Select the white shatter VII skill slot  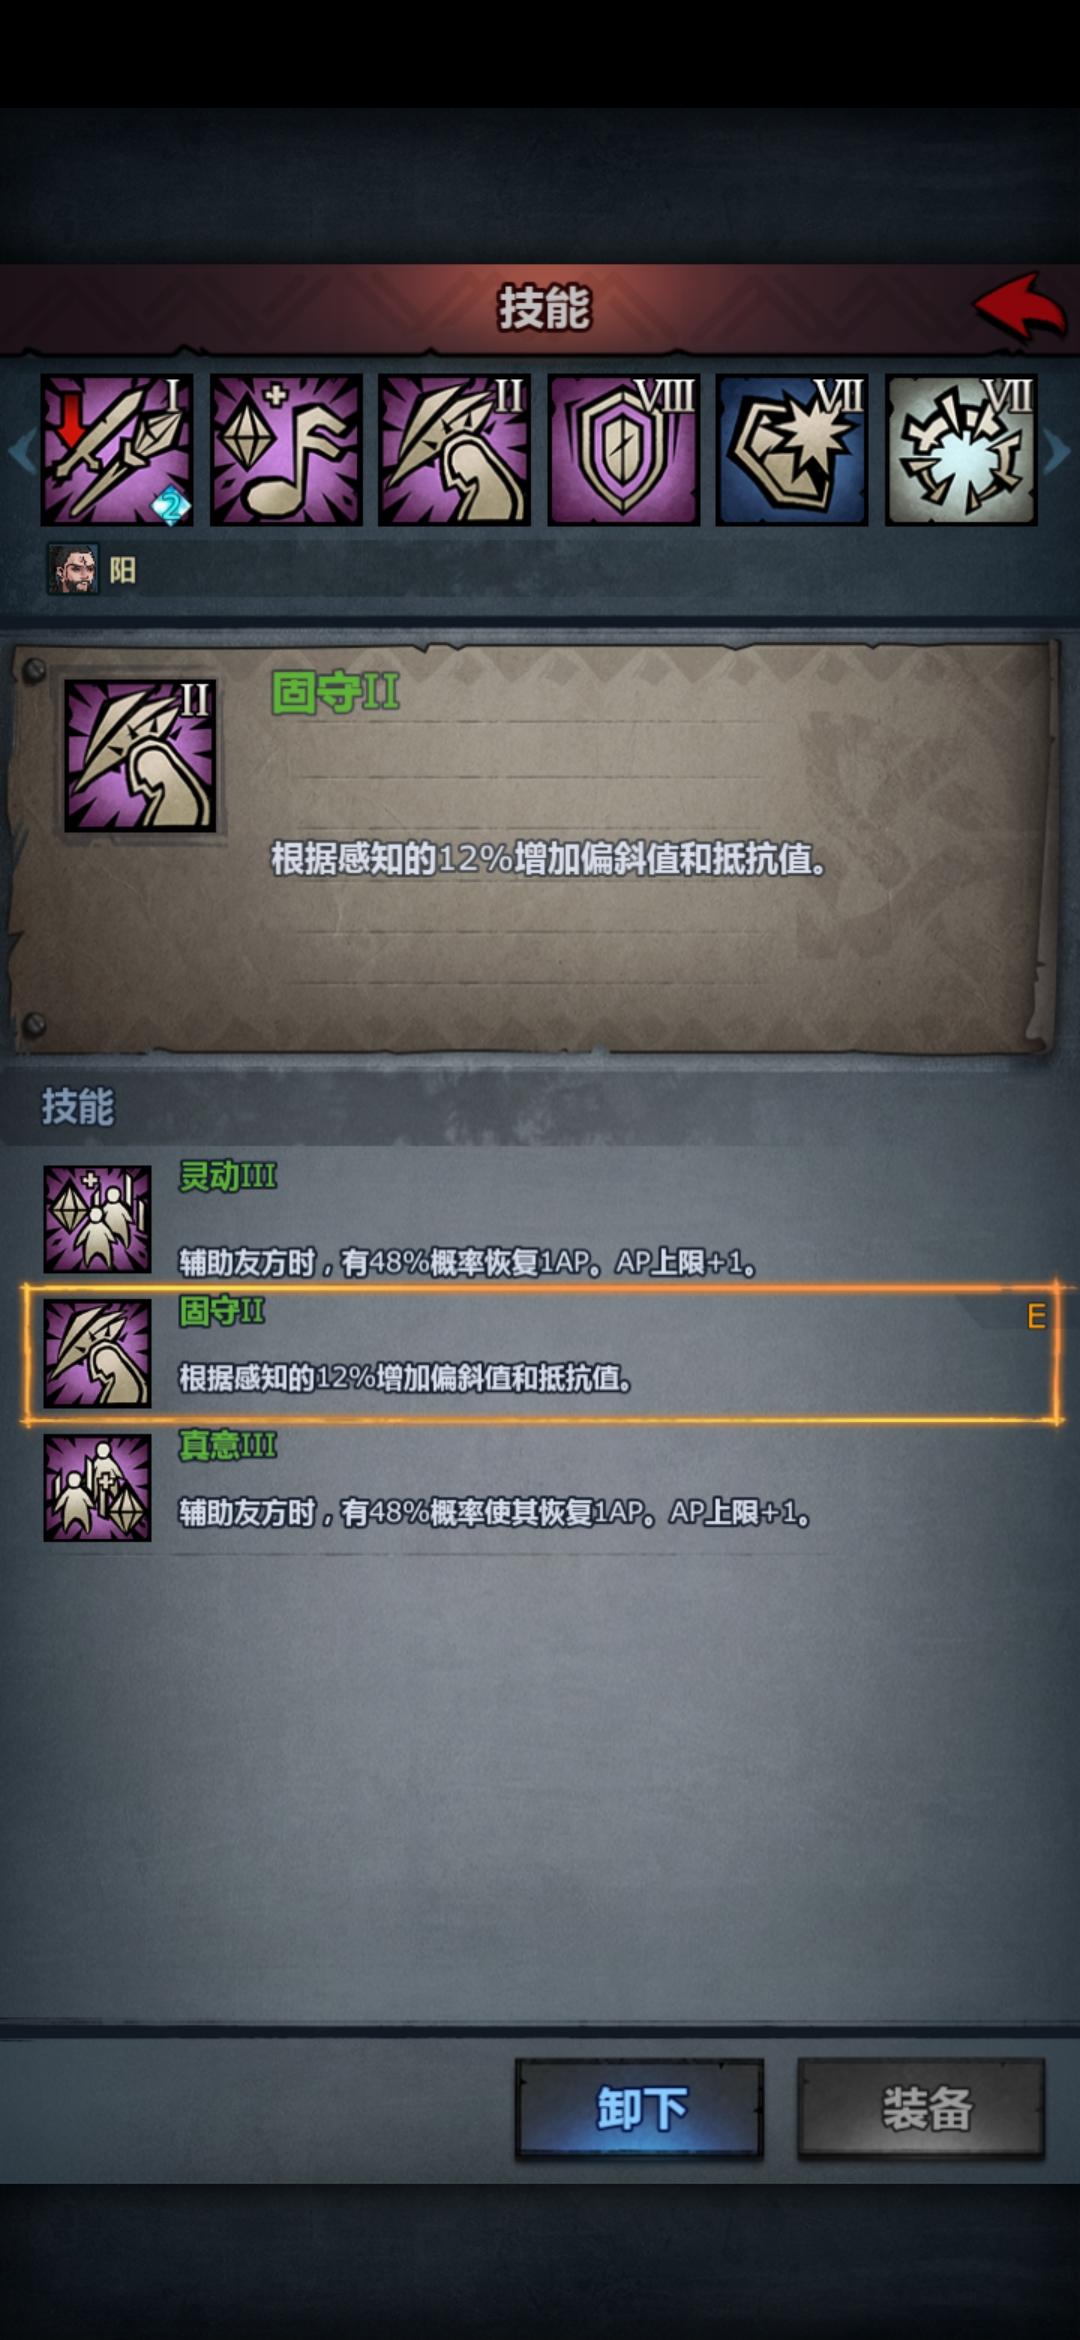click(x=961, y=450)
